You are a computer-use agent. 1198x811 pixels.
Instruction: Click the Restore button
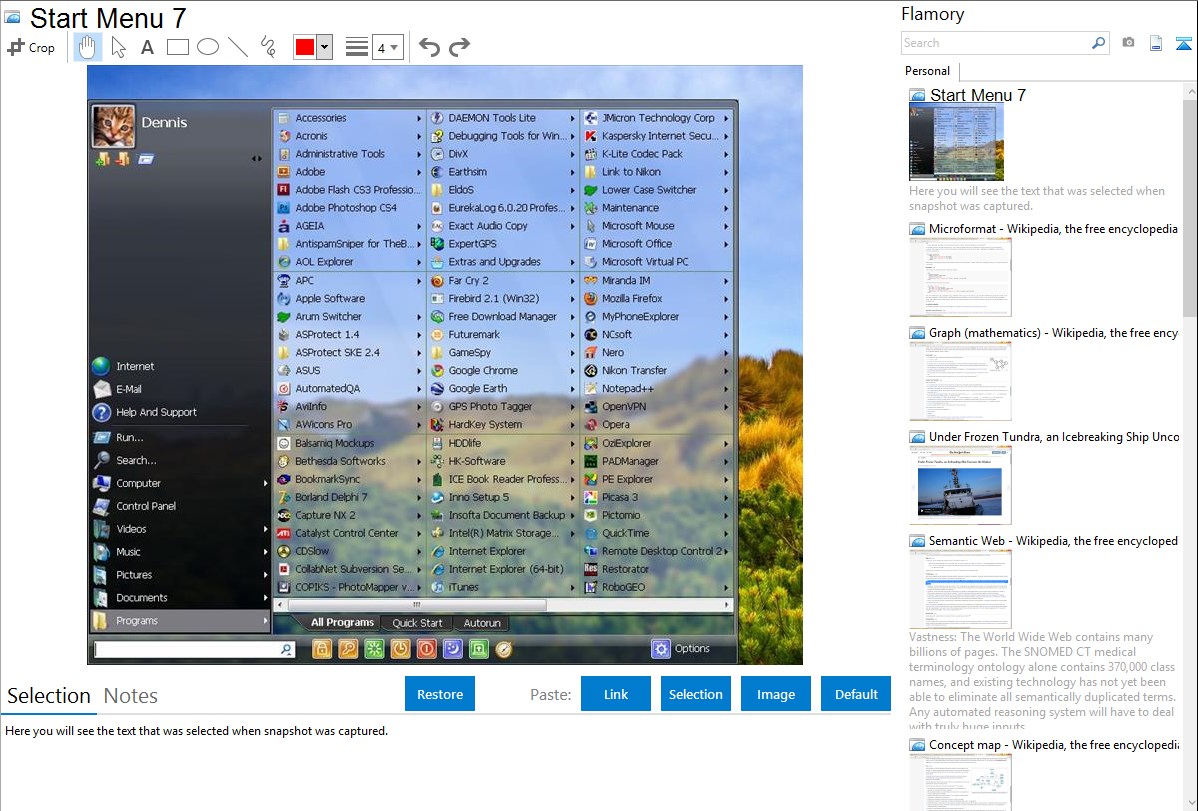(x=440, y=694)
